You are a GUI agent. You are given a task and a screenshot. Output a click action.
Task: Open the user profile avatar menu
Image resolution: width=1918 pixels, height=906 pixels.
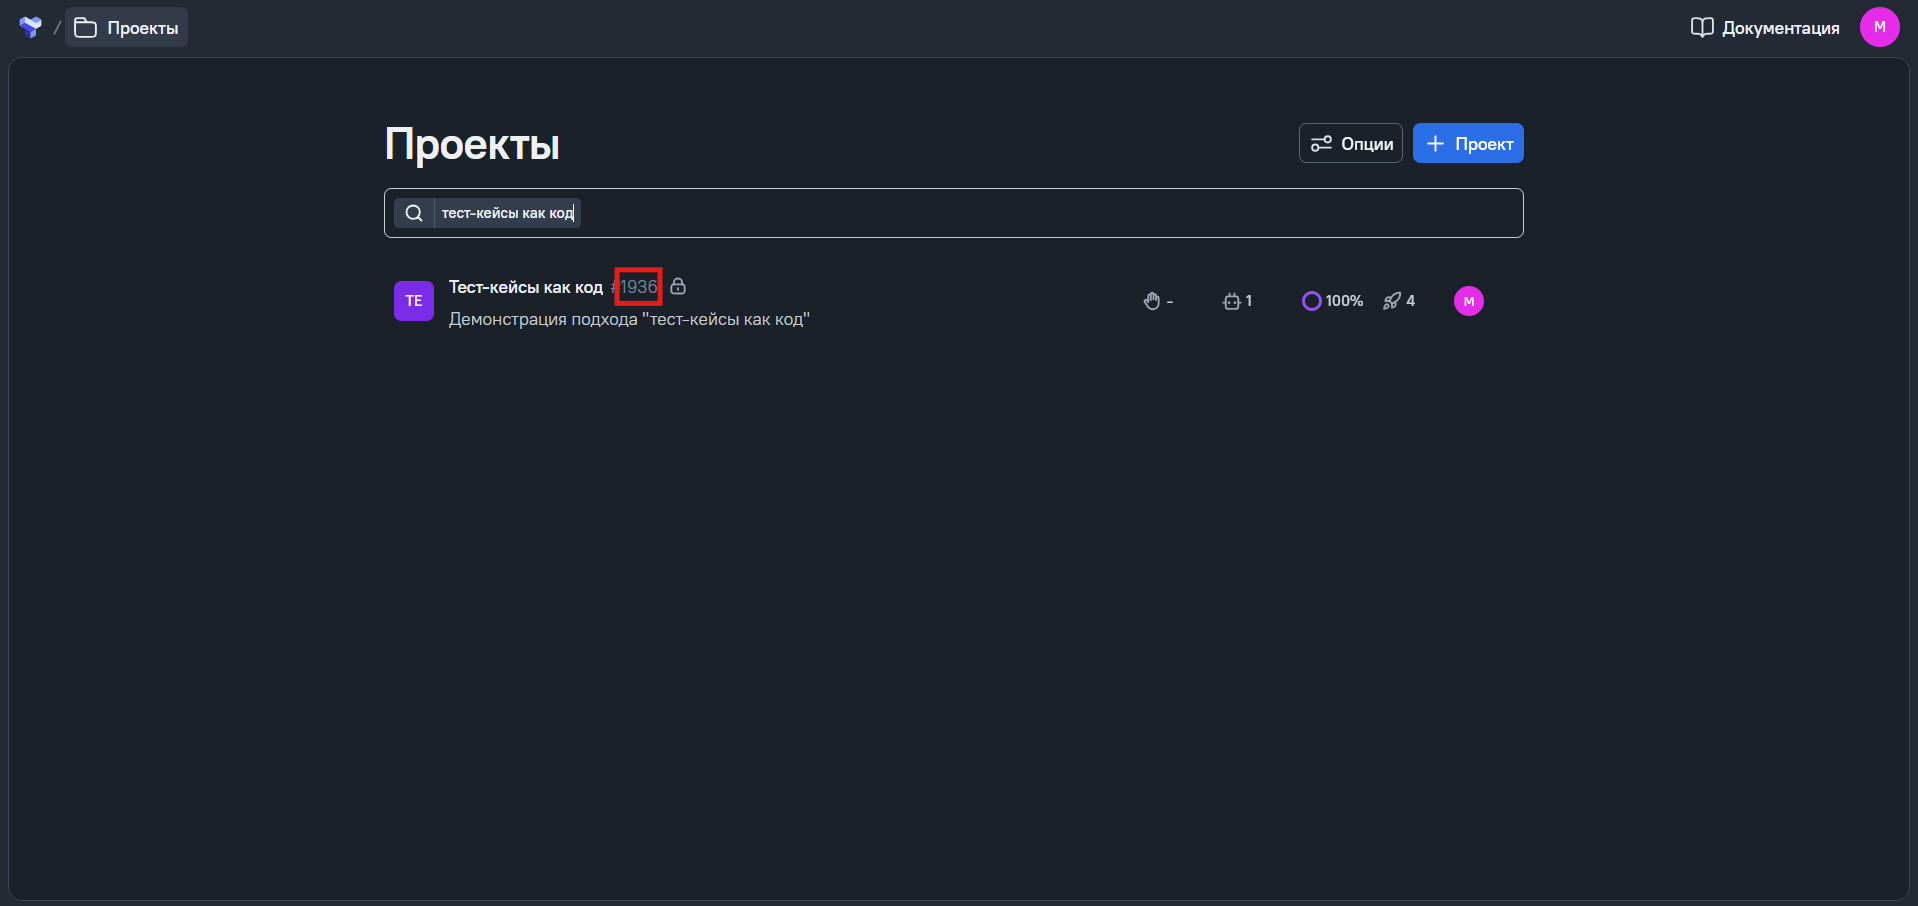click(1879, 27)
